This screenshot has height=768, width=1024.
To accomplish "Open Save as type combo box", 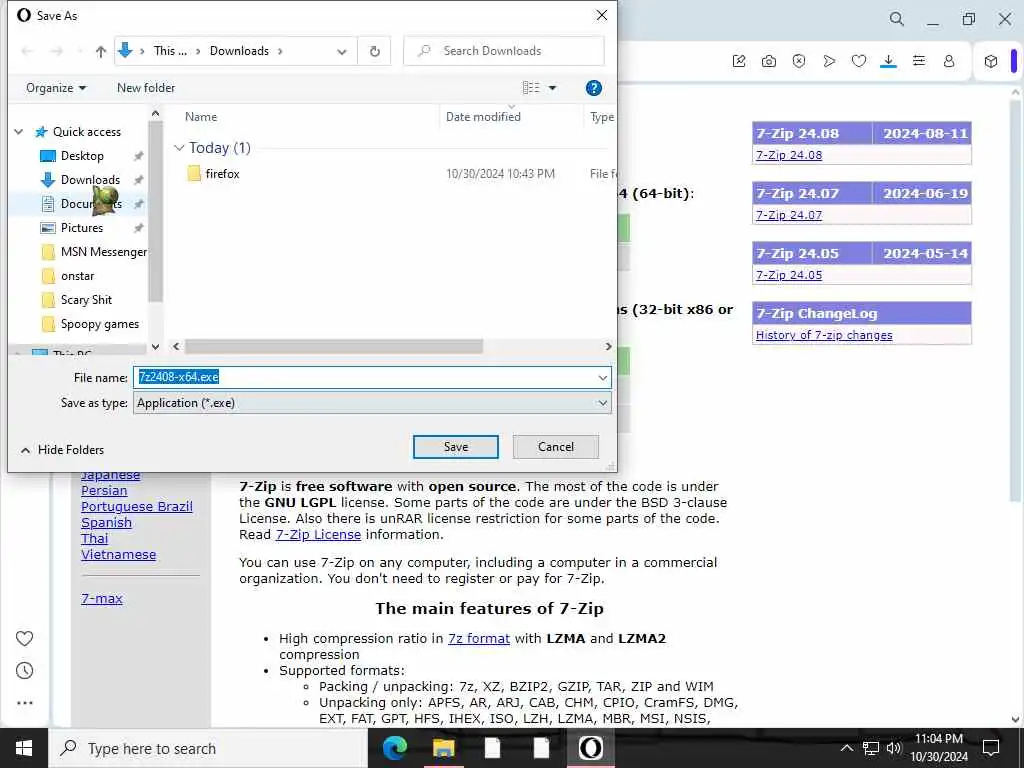I will (x=372, y=403).
